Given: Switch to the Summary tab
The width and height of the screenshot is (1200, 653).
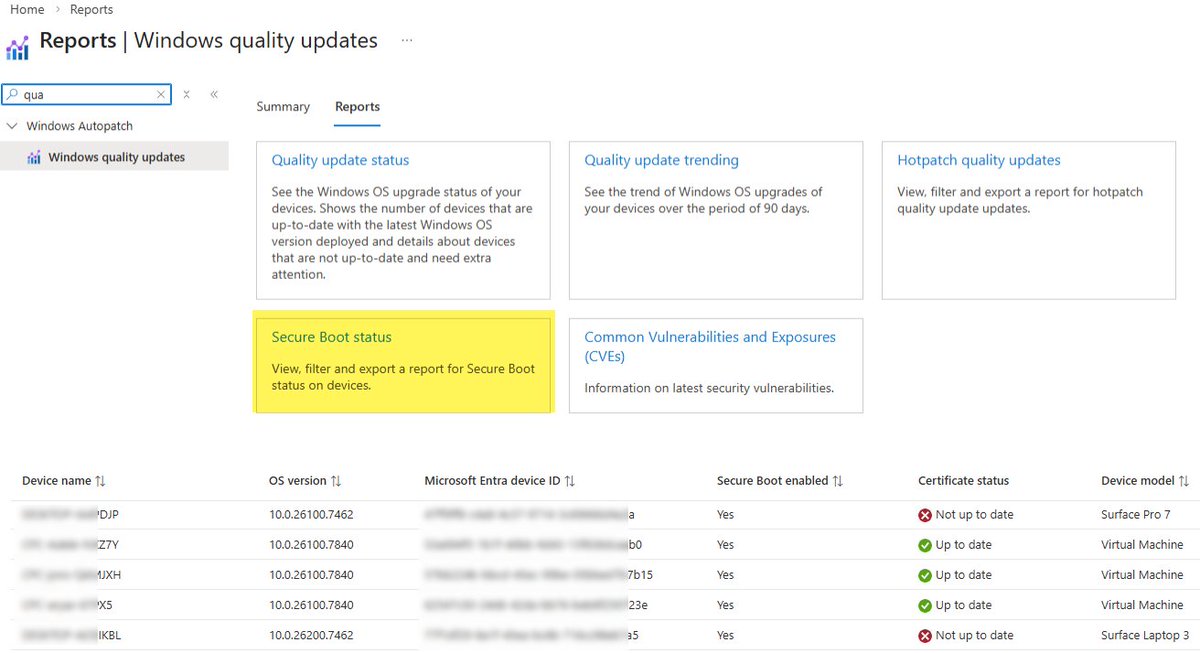Looking at the screenshot, I should [283, 106].
